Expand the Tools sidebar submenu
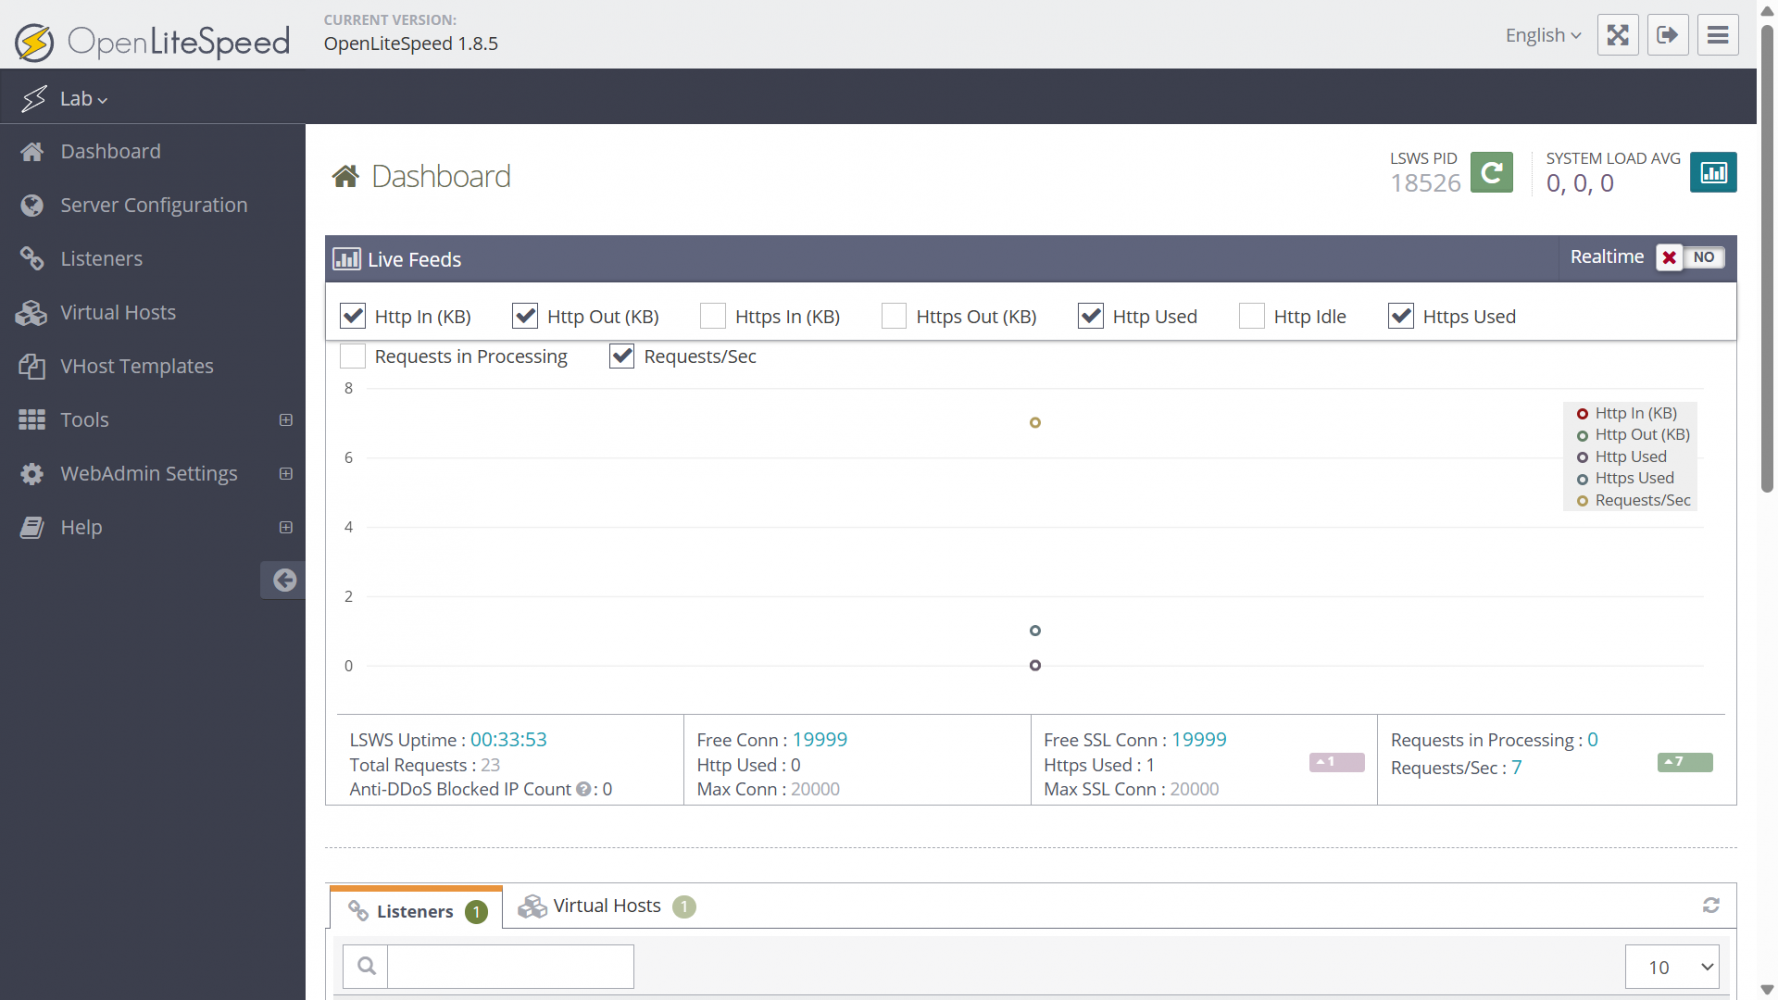Image resolution: width=1778 pixels, height=1000 pixels. click(286, 420)
